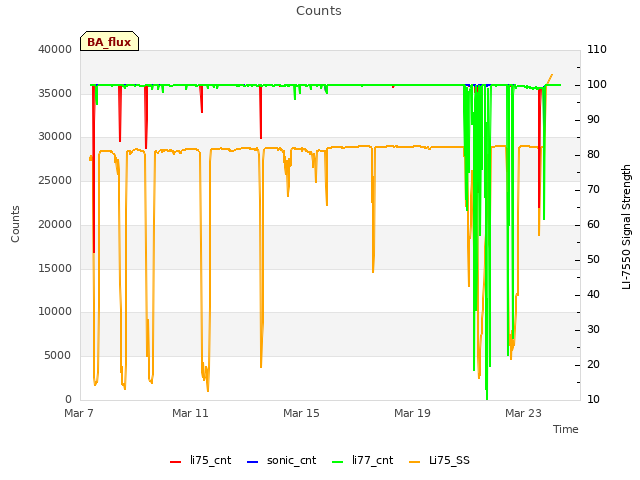Click the green li77_cnt legend swatch
This screenshot has width=640, height=480.
(x=338, y=462)
